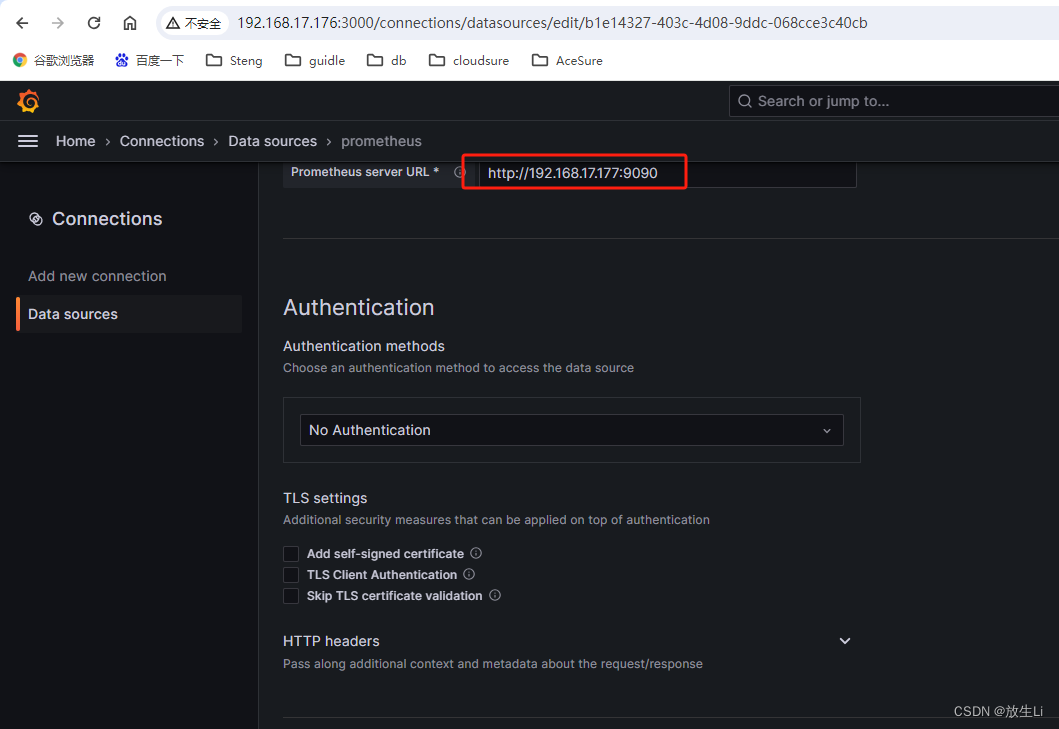Click info icon next to Add self-signed certificate
The image size is (1059, 729).
(475, 552)
